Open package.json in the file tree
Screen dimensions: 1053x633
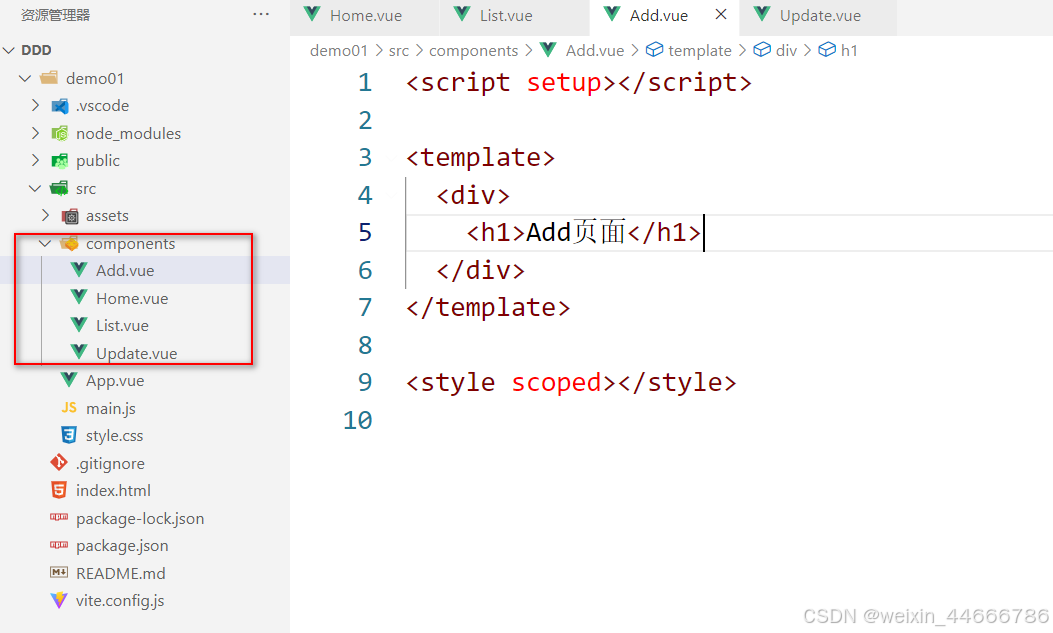122,546
